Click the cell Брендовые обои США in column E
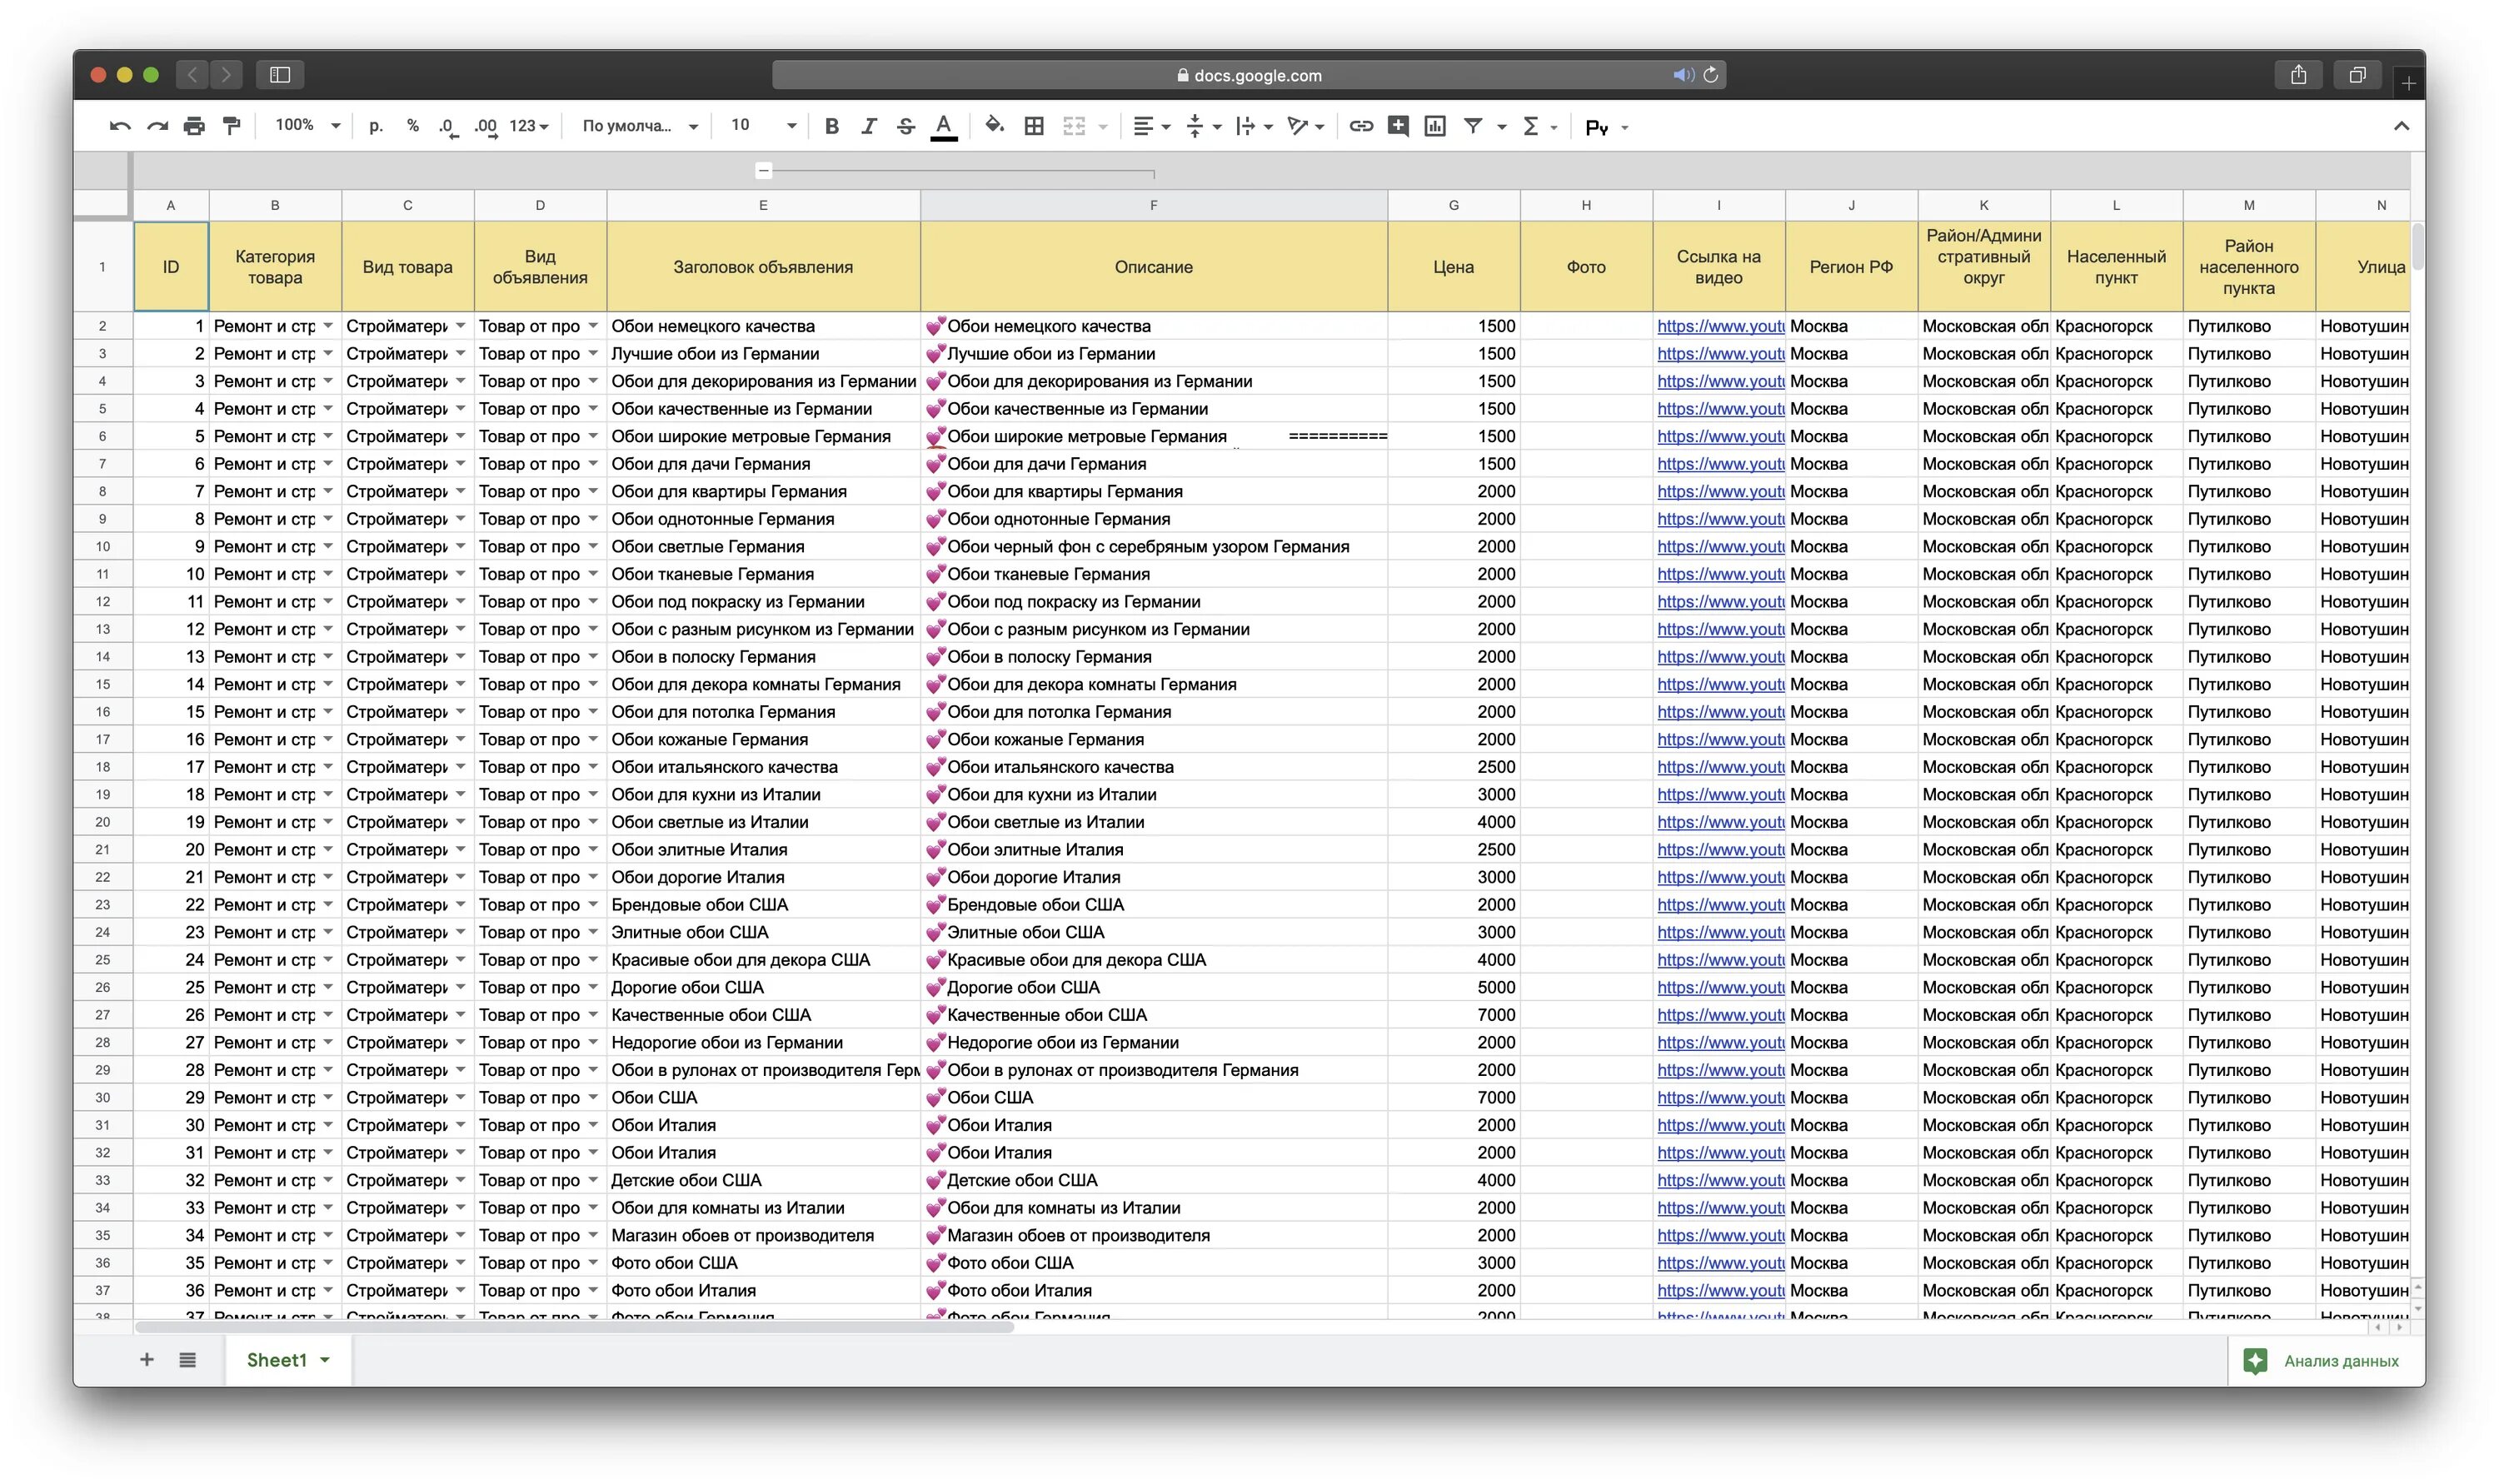This screenshot has width=2499, height=1484. (x=763, y=905)
